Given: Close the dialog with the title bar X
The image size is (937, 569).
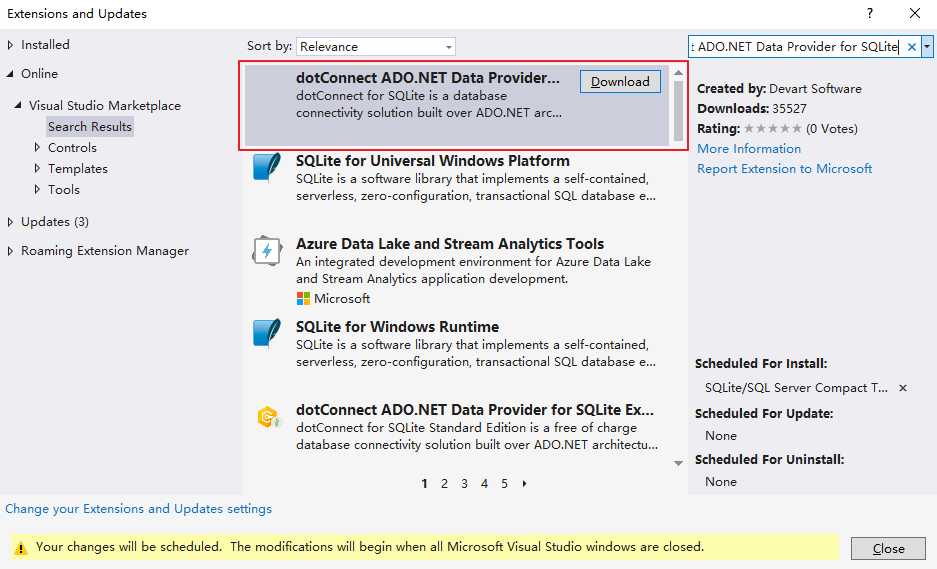Looking at the screenshot, I should click(914, 13).
